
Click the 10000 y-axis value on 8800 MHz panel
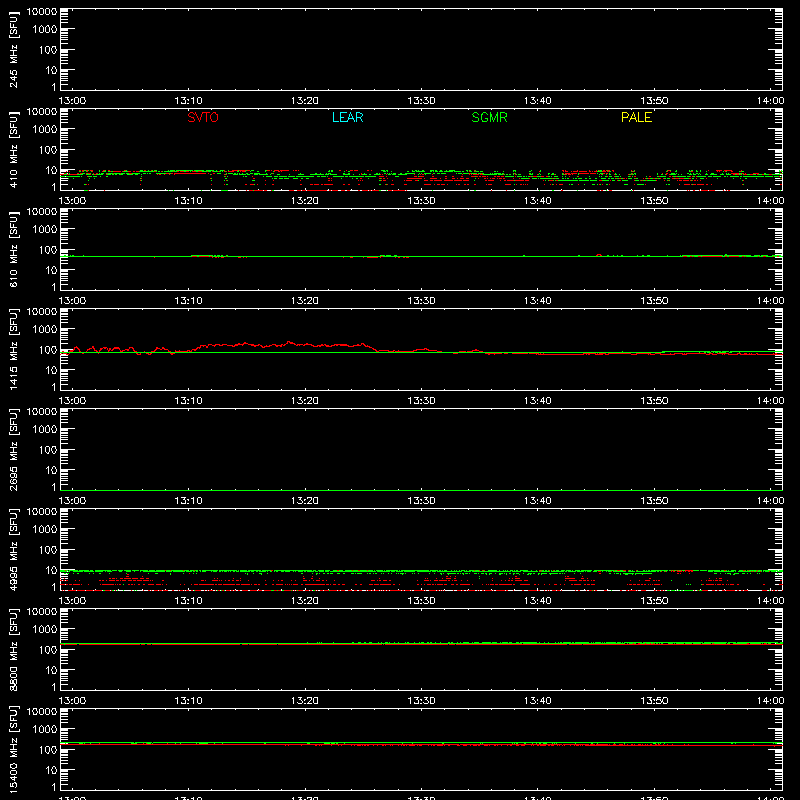tap(42, 612)
